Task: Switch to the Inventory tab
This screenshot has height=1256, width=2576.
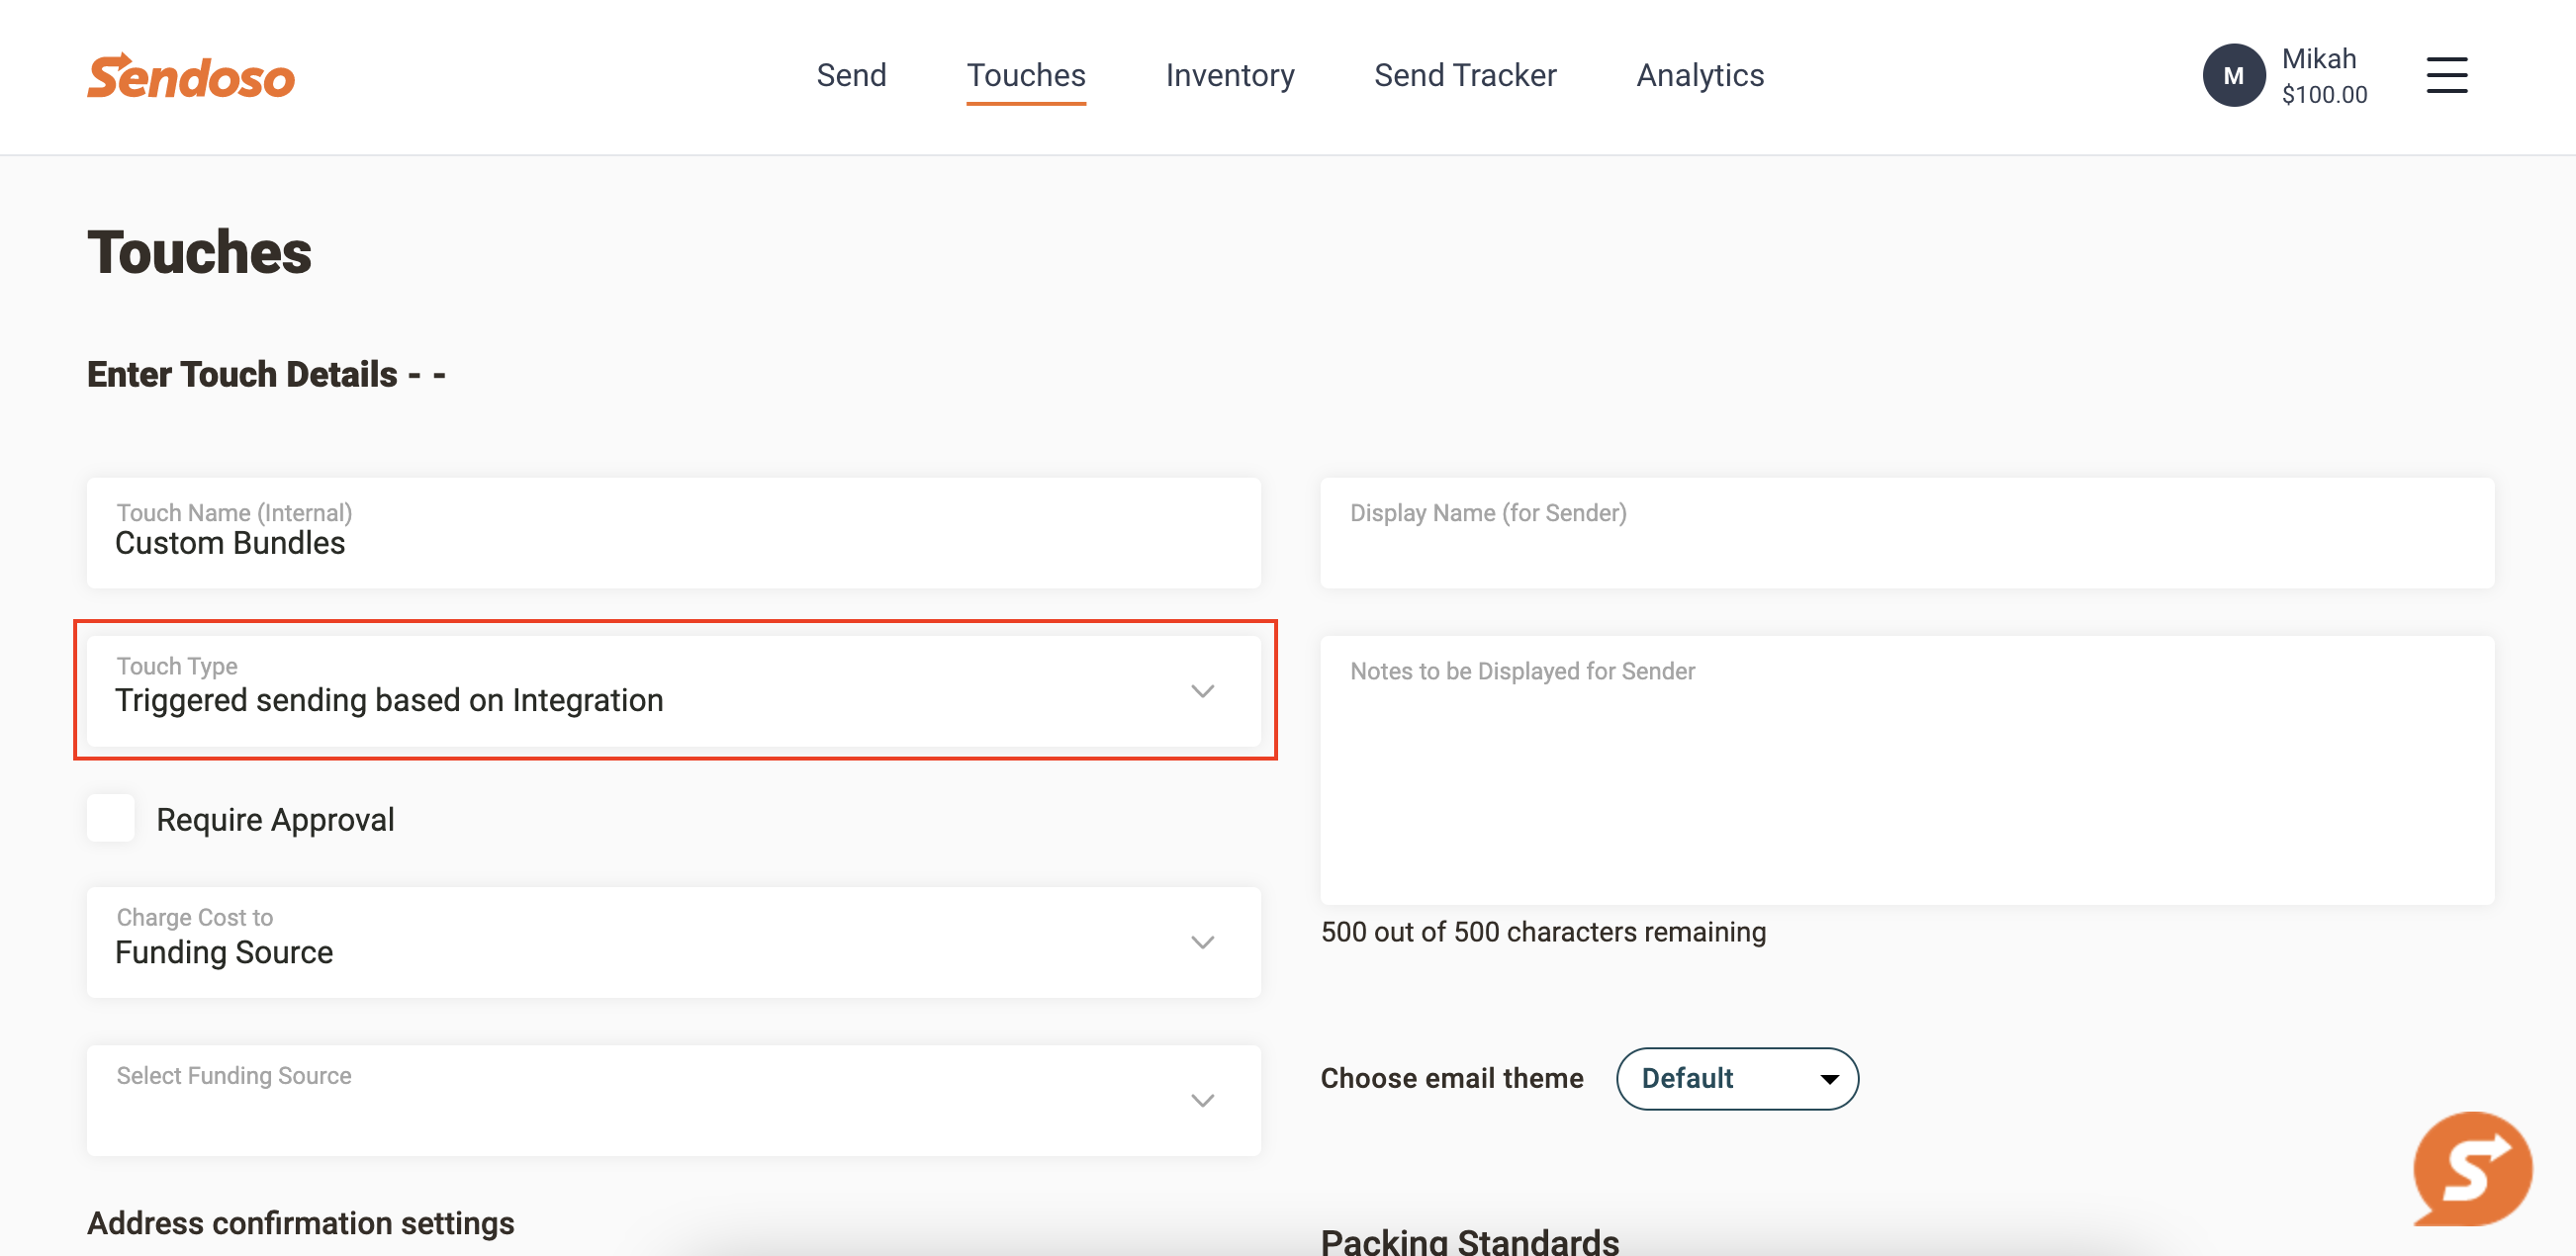Action: [1229, 76]
